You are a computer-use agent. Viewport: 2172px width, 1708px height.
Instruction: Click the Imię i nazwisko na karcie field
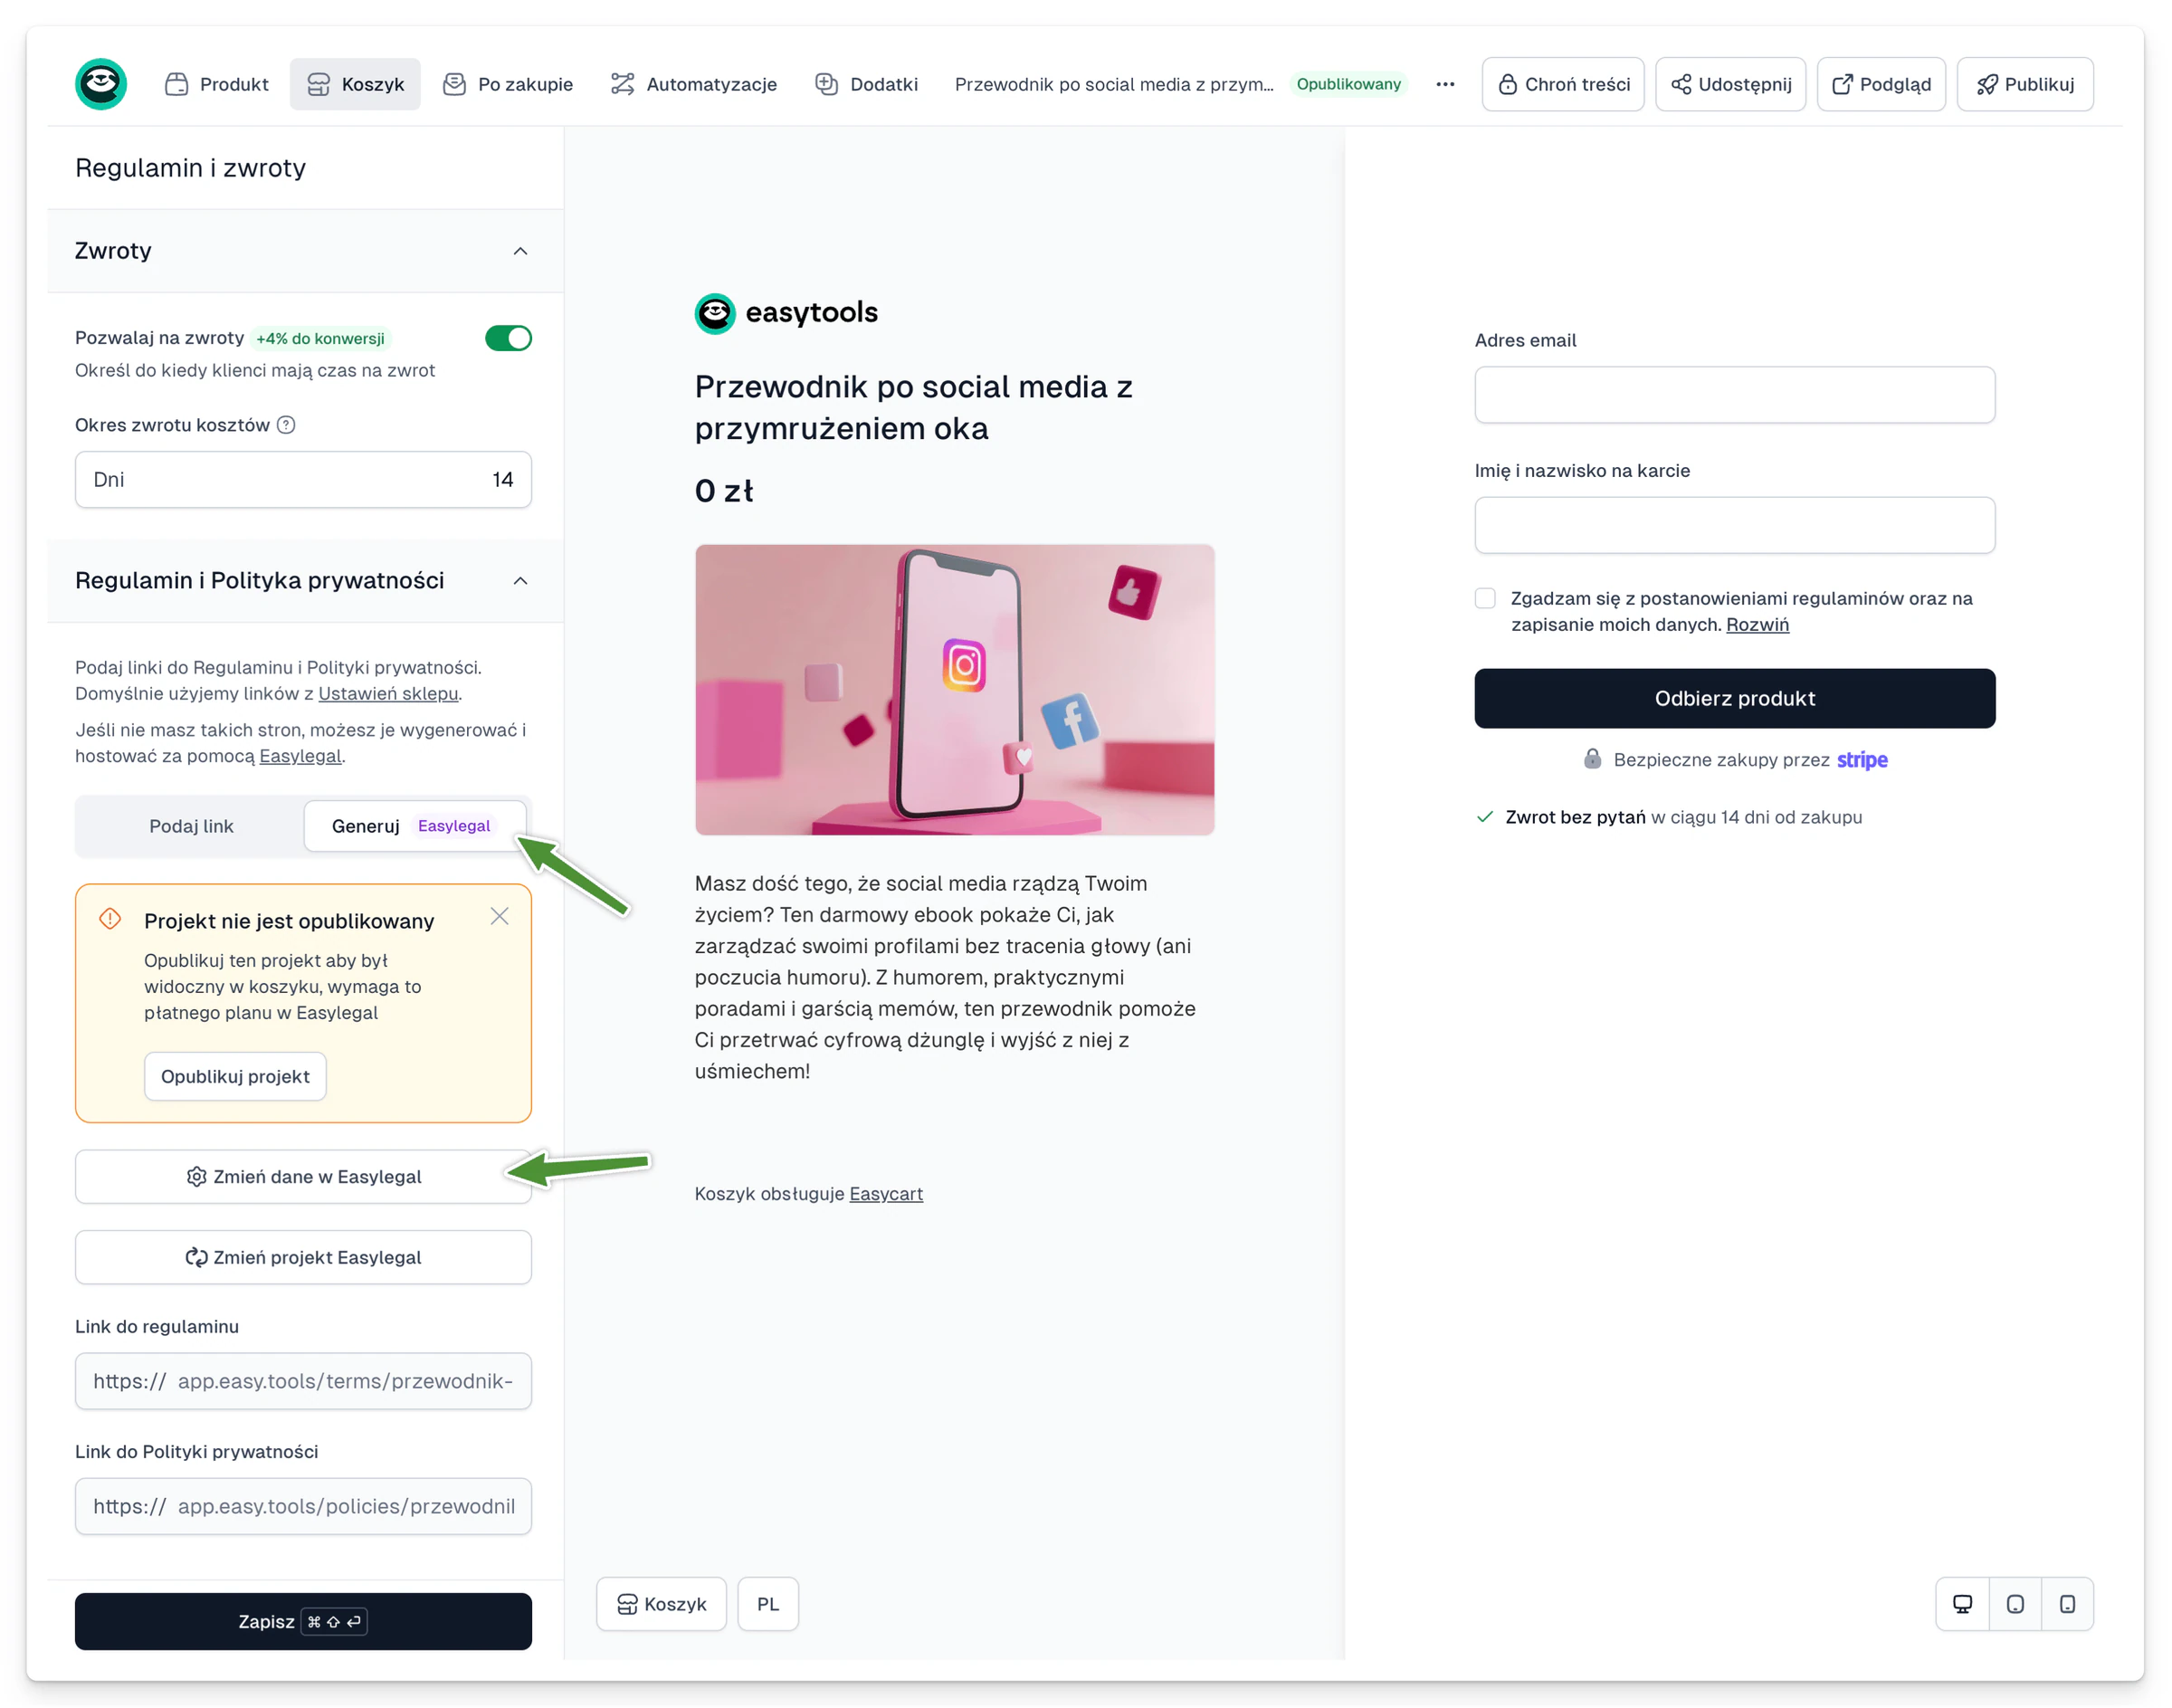[x=1735, y=525]
